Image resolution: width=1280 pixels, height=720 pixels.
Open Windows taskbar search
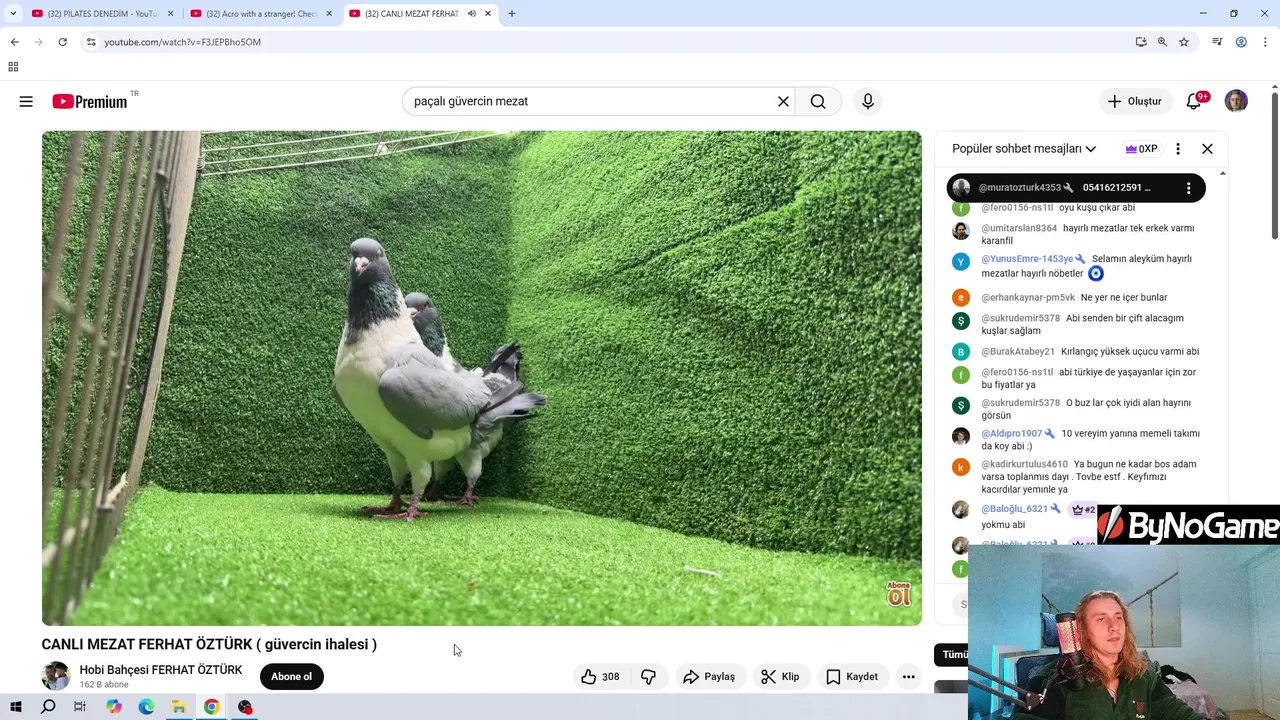[x=48, y=707]
